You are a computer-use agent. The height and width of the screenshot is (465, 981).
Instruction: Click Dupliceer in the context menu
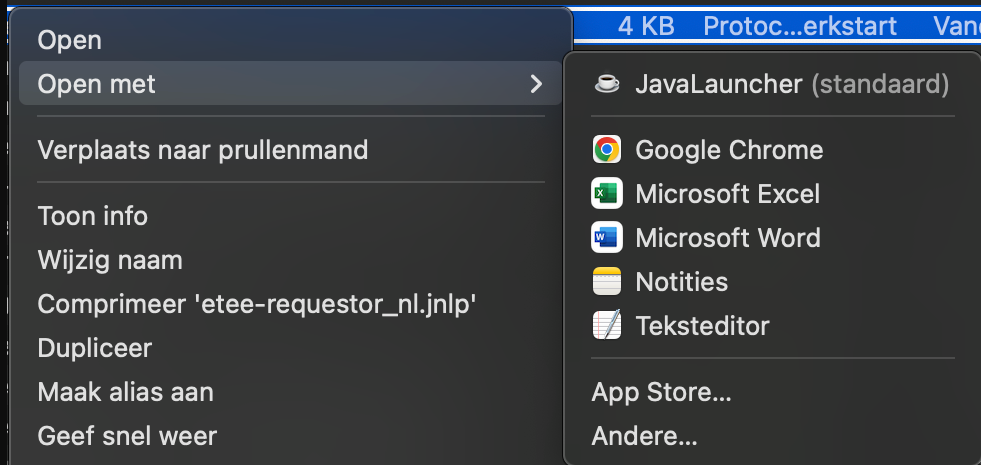tap(95, 349)
